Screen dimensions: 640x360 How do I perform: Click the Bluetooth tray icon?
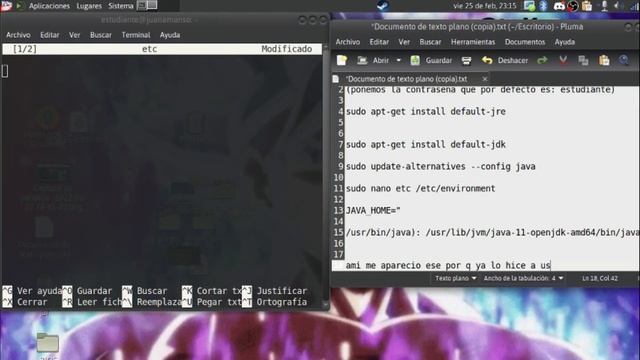coord(543,6)
